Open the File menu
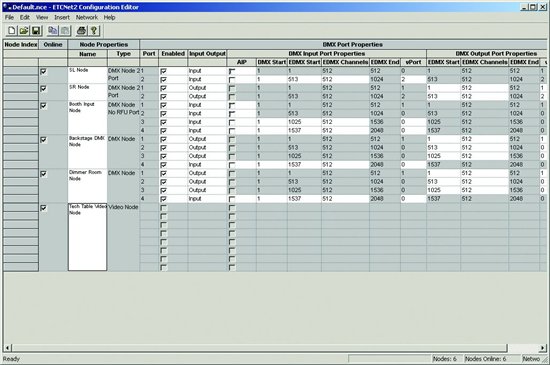550x365 pixels. pos(9,17)
